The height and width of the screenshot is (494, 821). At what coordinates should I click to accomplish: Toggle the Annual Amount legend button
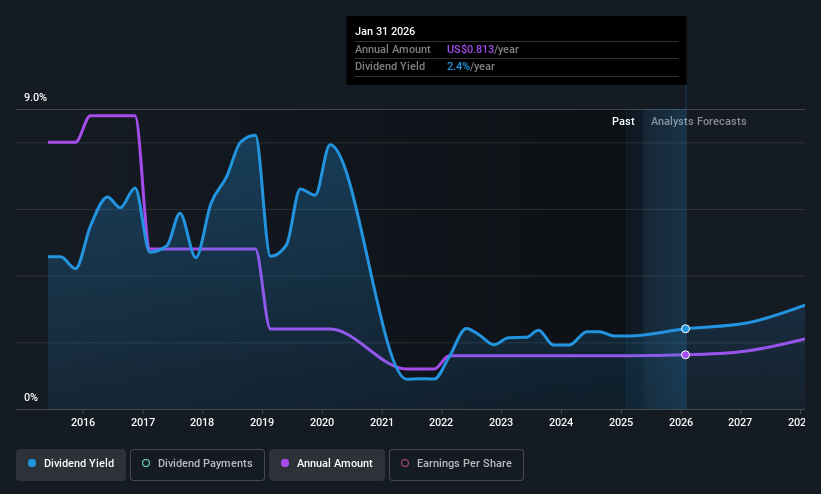[327, 465]
